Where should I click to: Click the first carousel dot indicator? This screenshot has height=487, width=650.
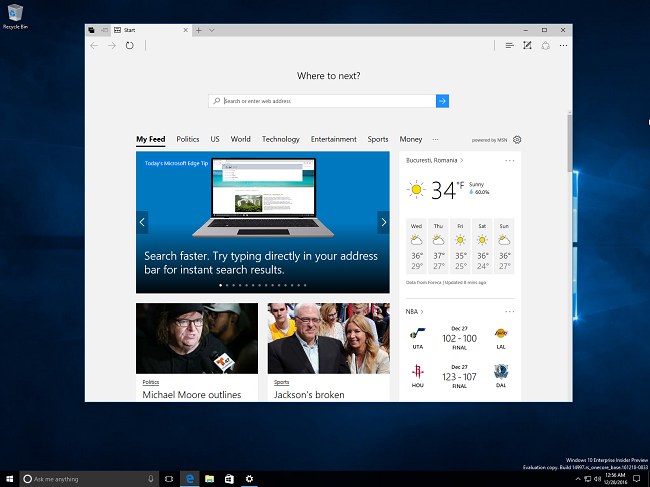tap(221, 285)
